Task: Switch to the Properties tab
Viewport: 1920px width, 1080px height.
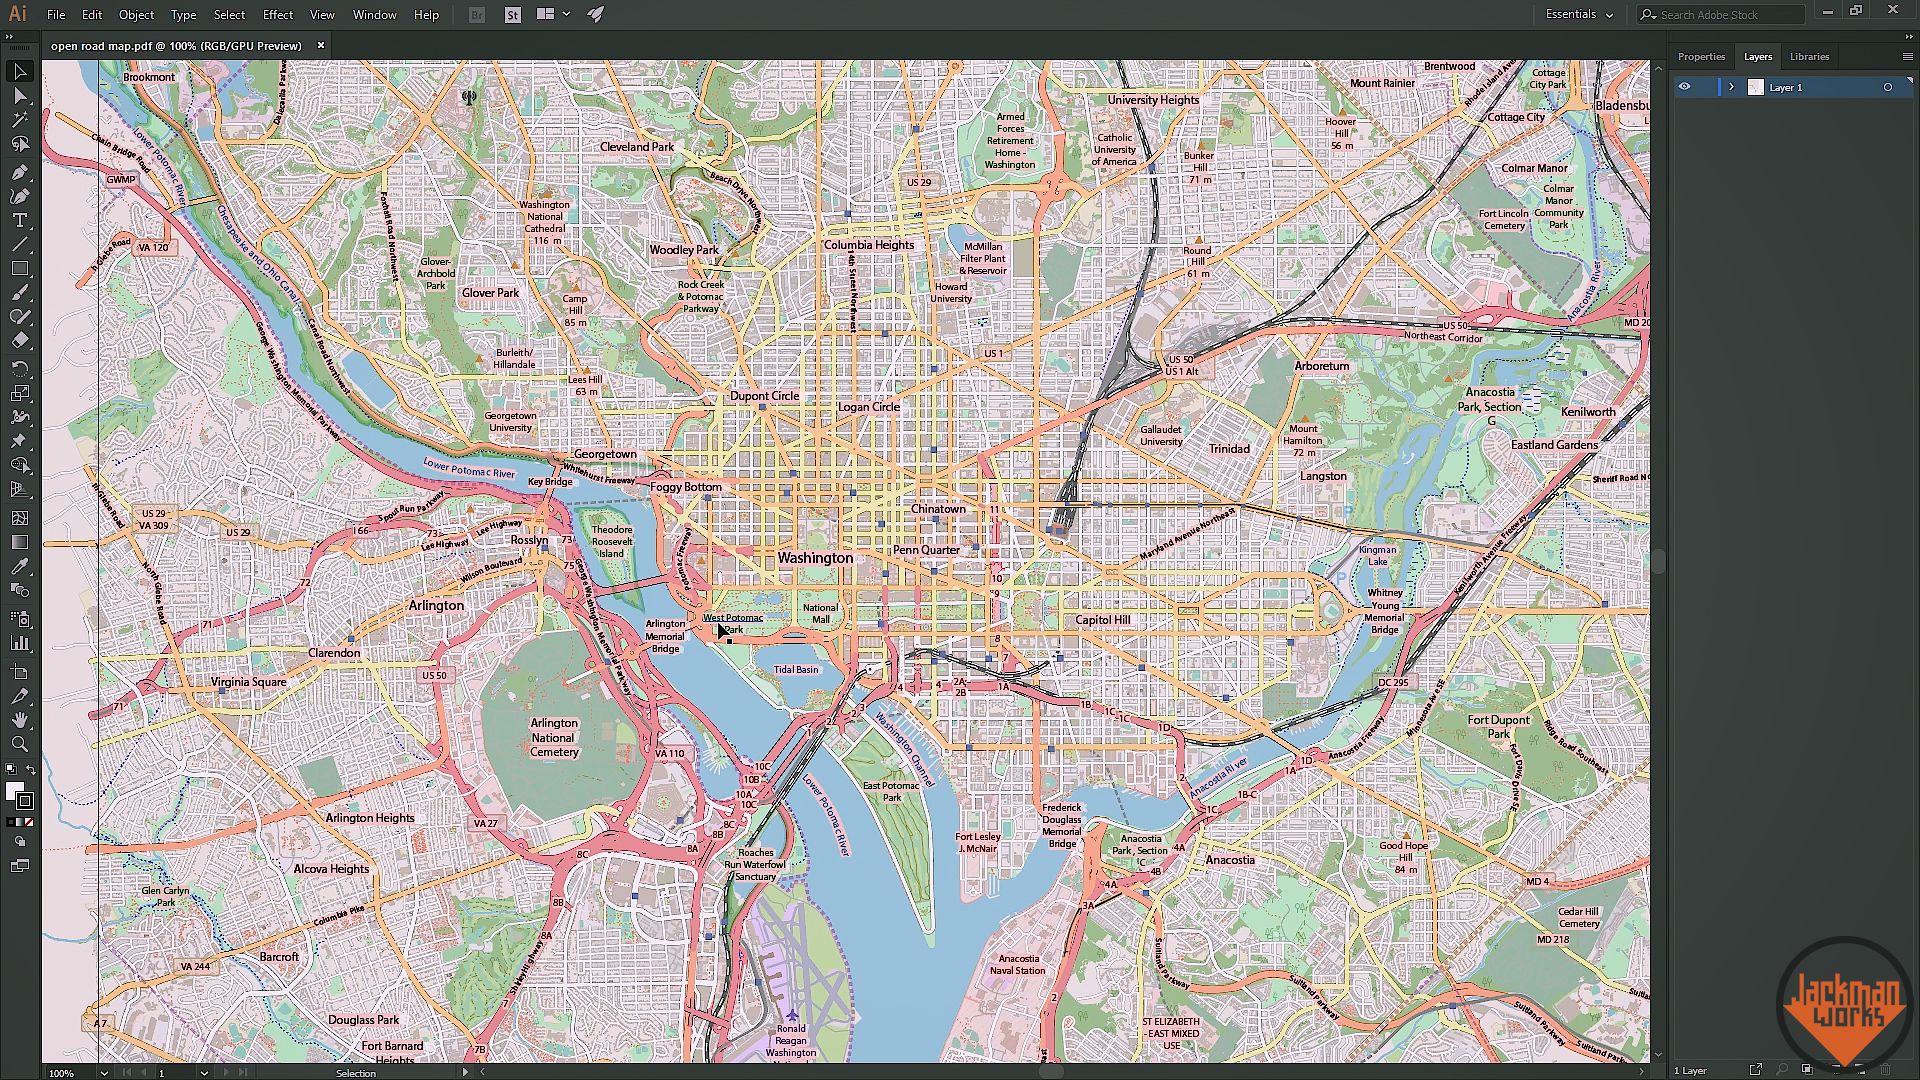Action: pos(1701,56)
